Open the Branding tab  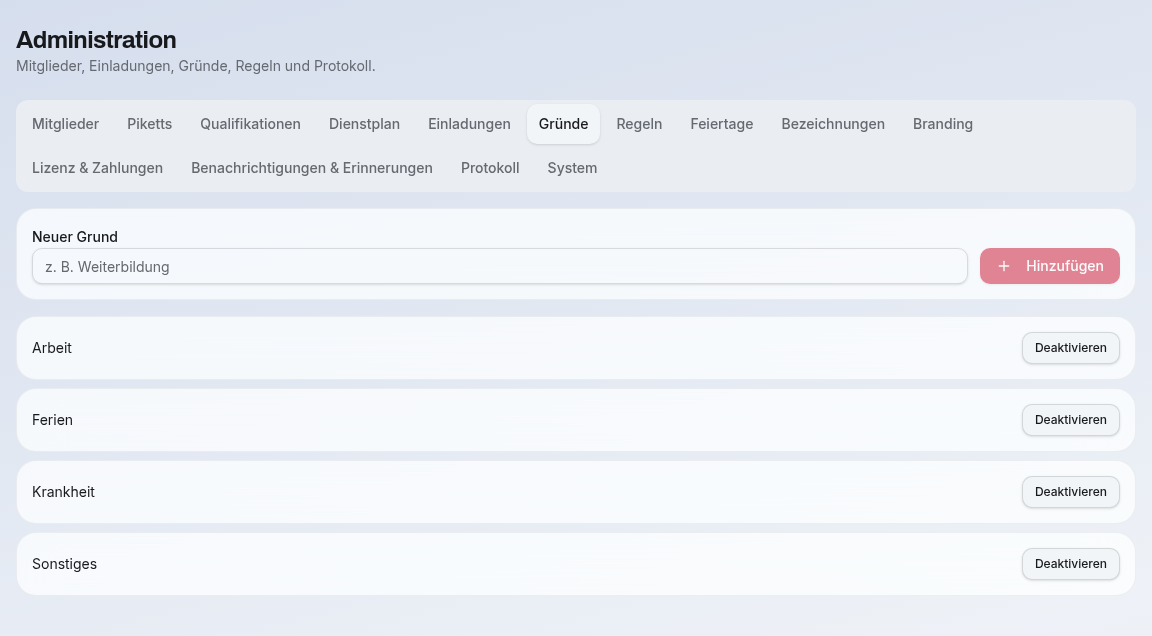[x=943, y=124]
